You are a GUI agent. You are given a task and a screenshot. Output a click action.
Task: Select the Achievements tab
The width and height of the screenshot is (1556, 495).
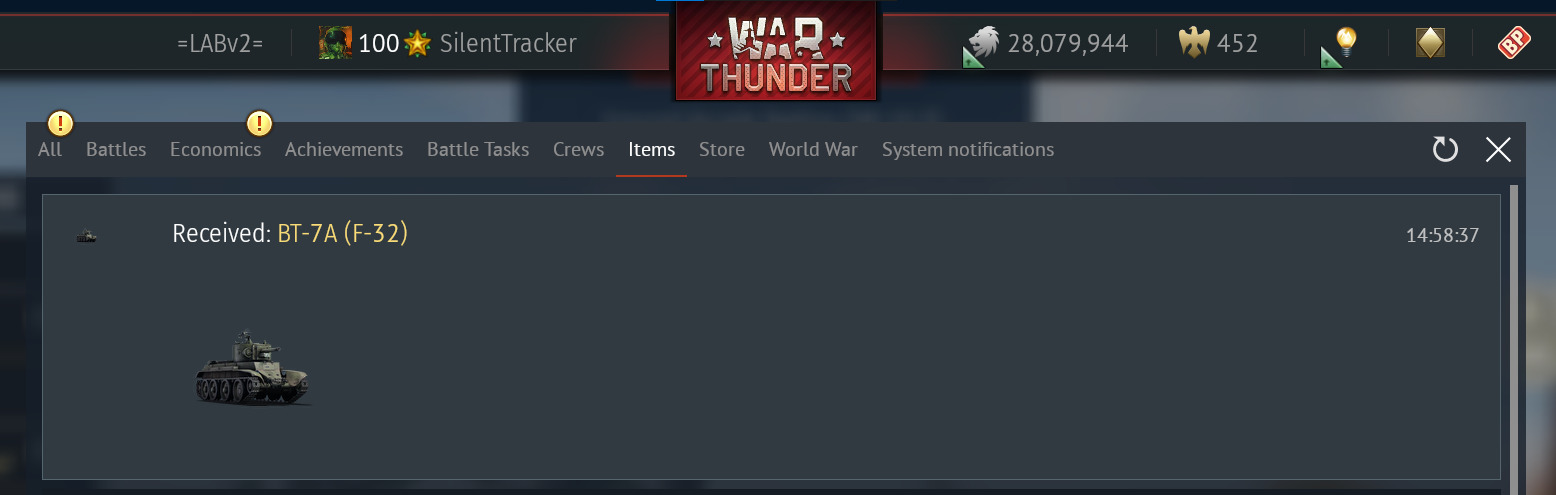point(344,149)
